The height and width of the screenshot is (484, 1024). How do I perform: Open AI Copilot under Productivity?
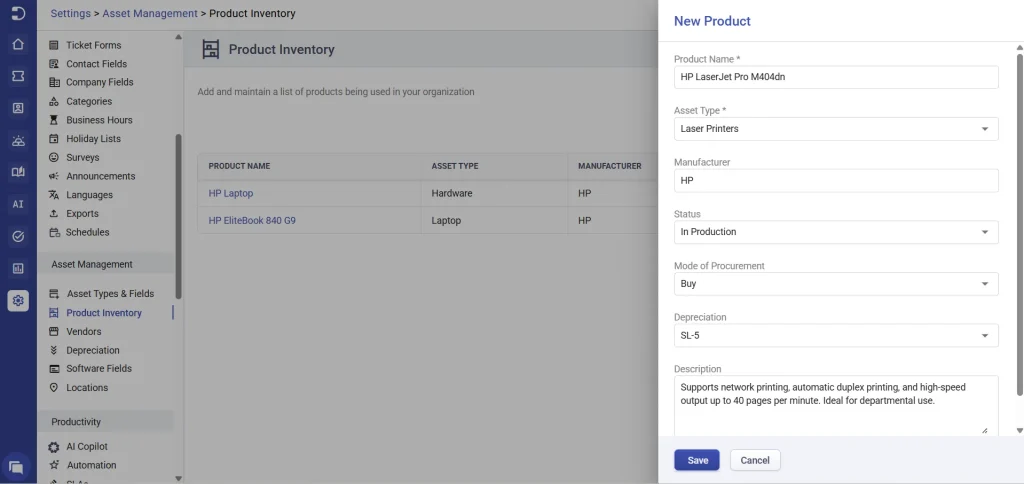tap(87, 447)
